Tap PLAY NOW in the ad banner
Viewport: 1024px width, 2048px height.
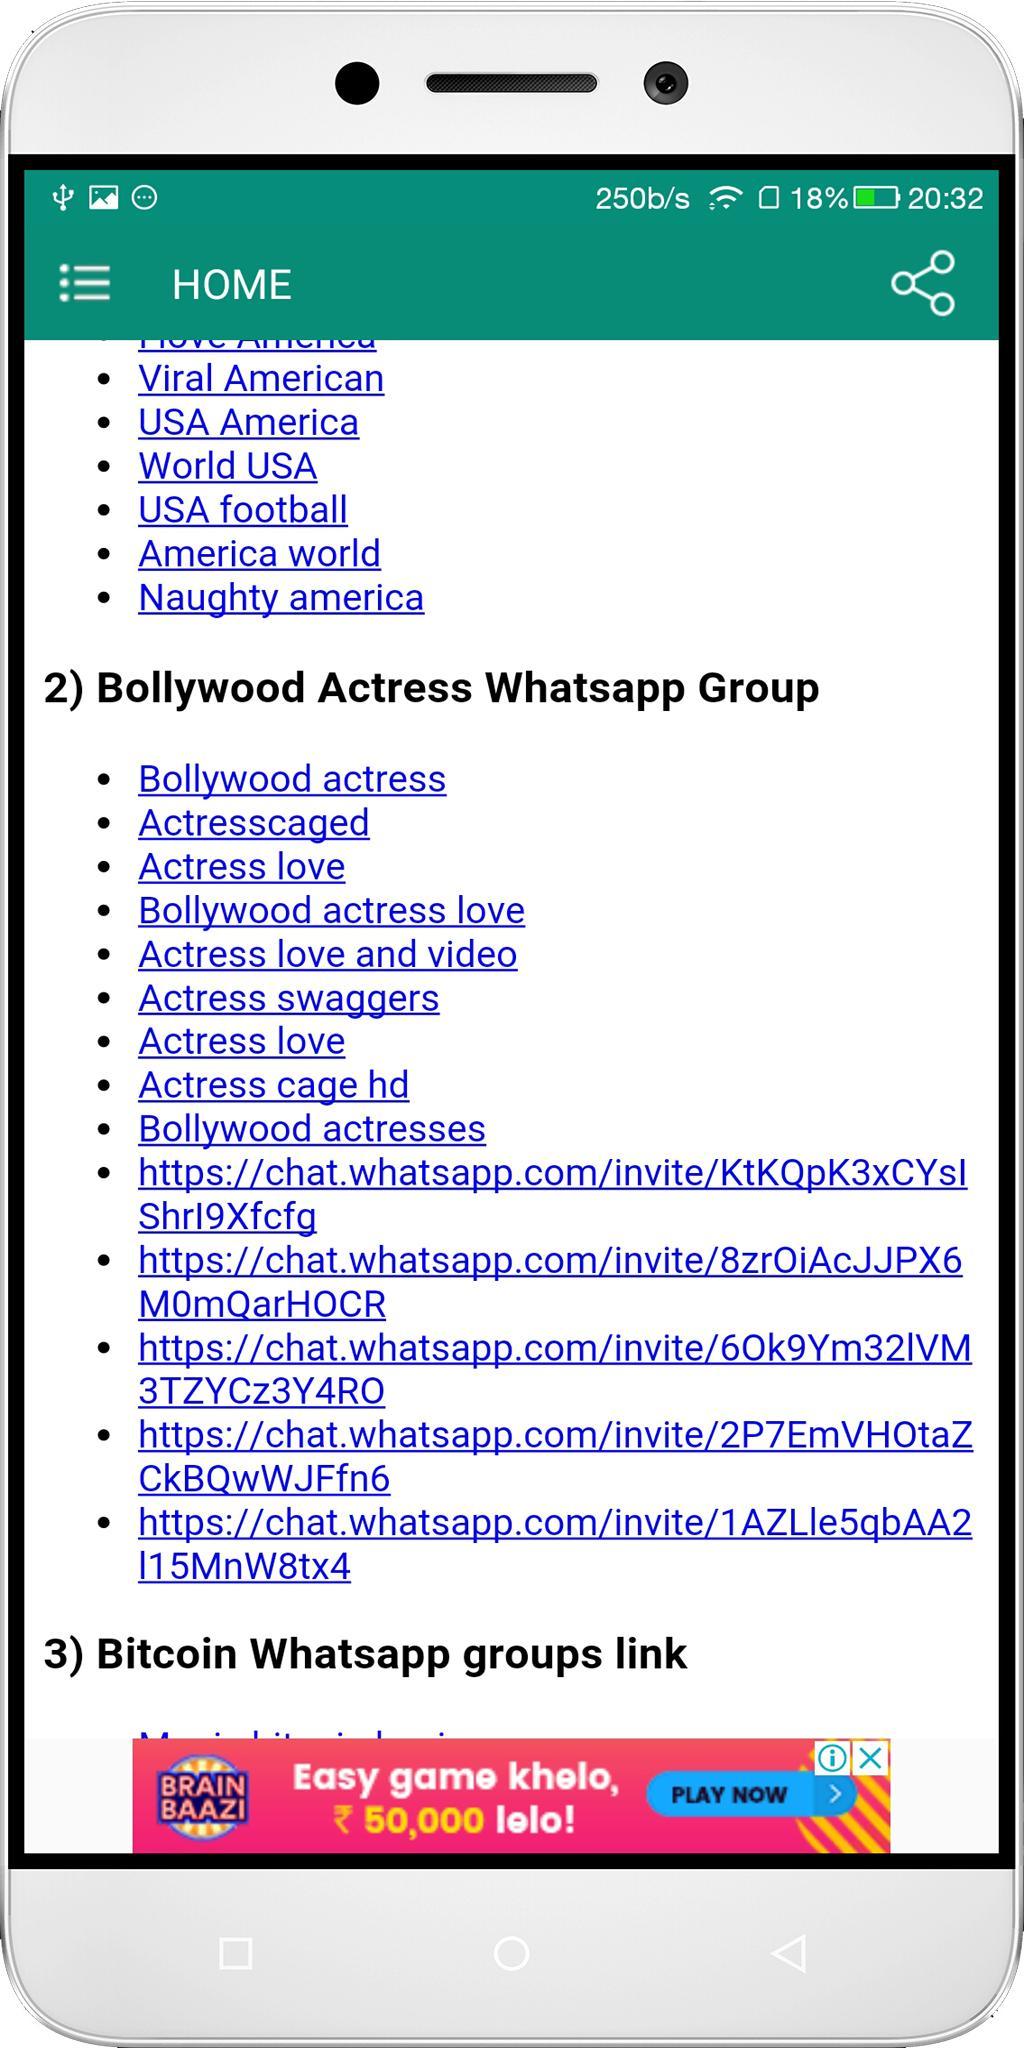point(752,1795)
